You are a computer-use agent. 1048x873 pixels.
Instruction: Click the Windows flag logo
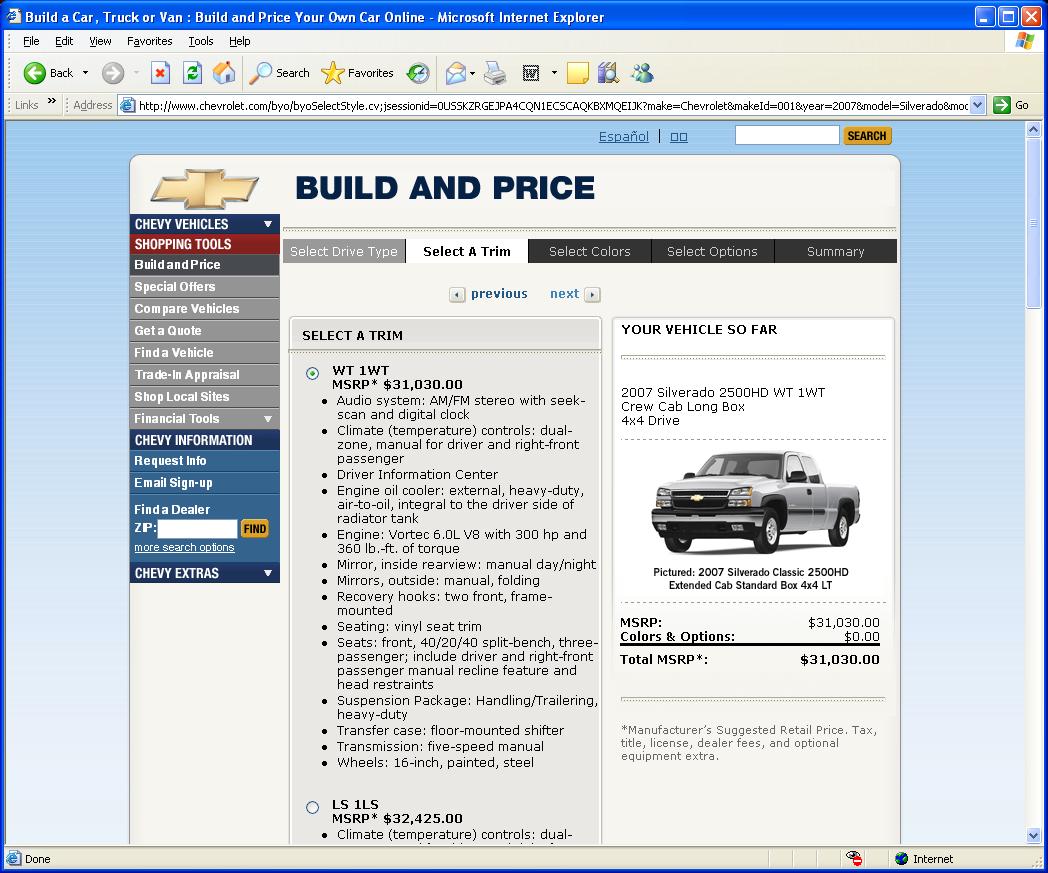pos(1024,41)
